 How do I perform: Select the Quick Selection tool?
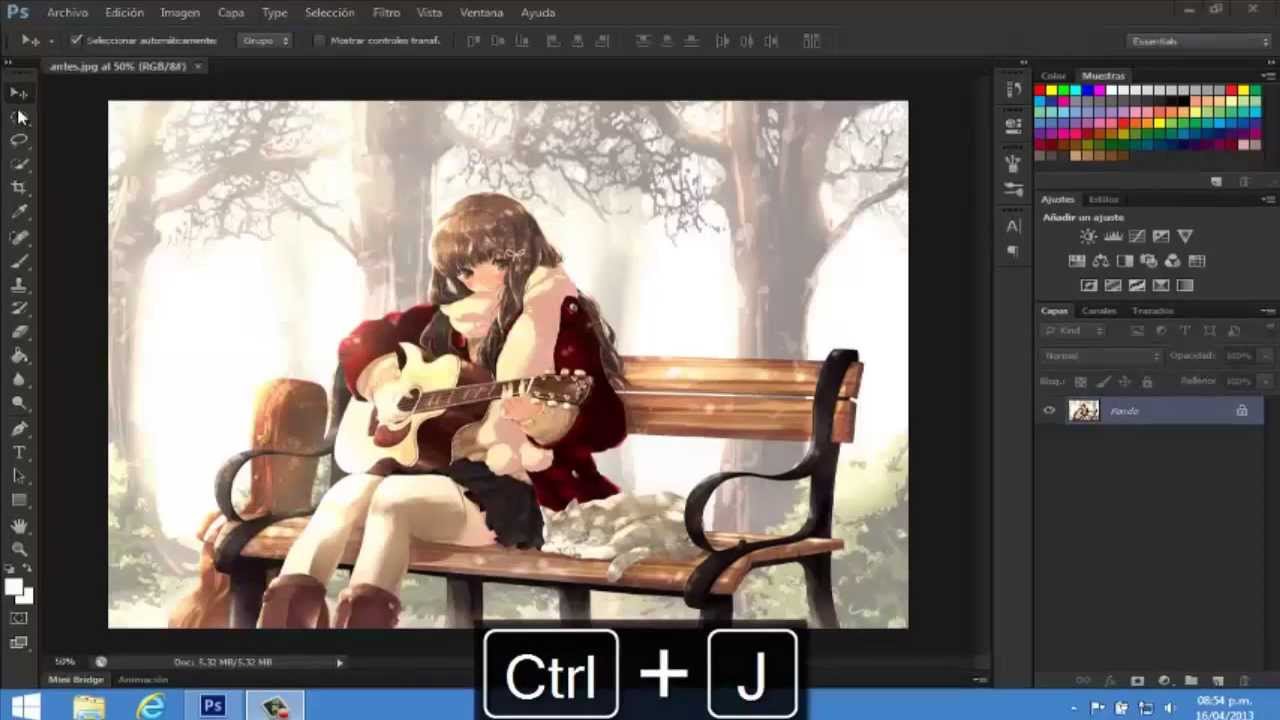[19, 165]
